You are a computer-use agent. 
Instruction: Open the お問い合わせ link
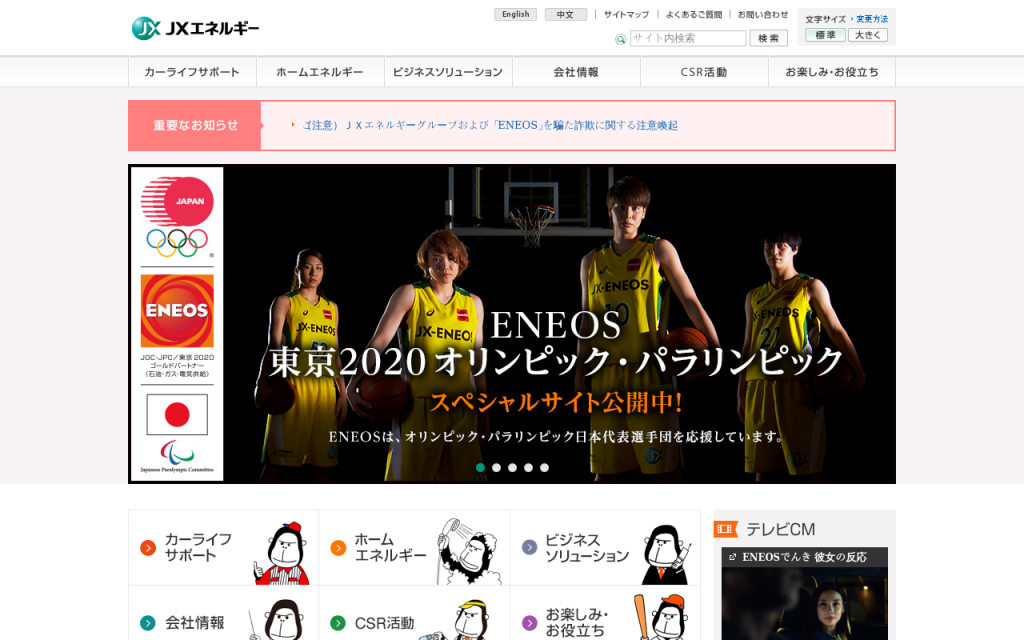coord(763,14)
